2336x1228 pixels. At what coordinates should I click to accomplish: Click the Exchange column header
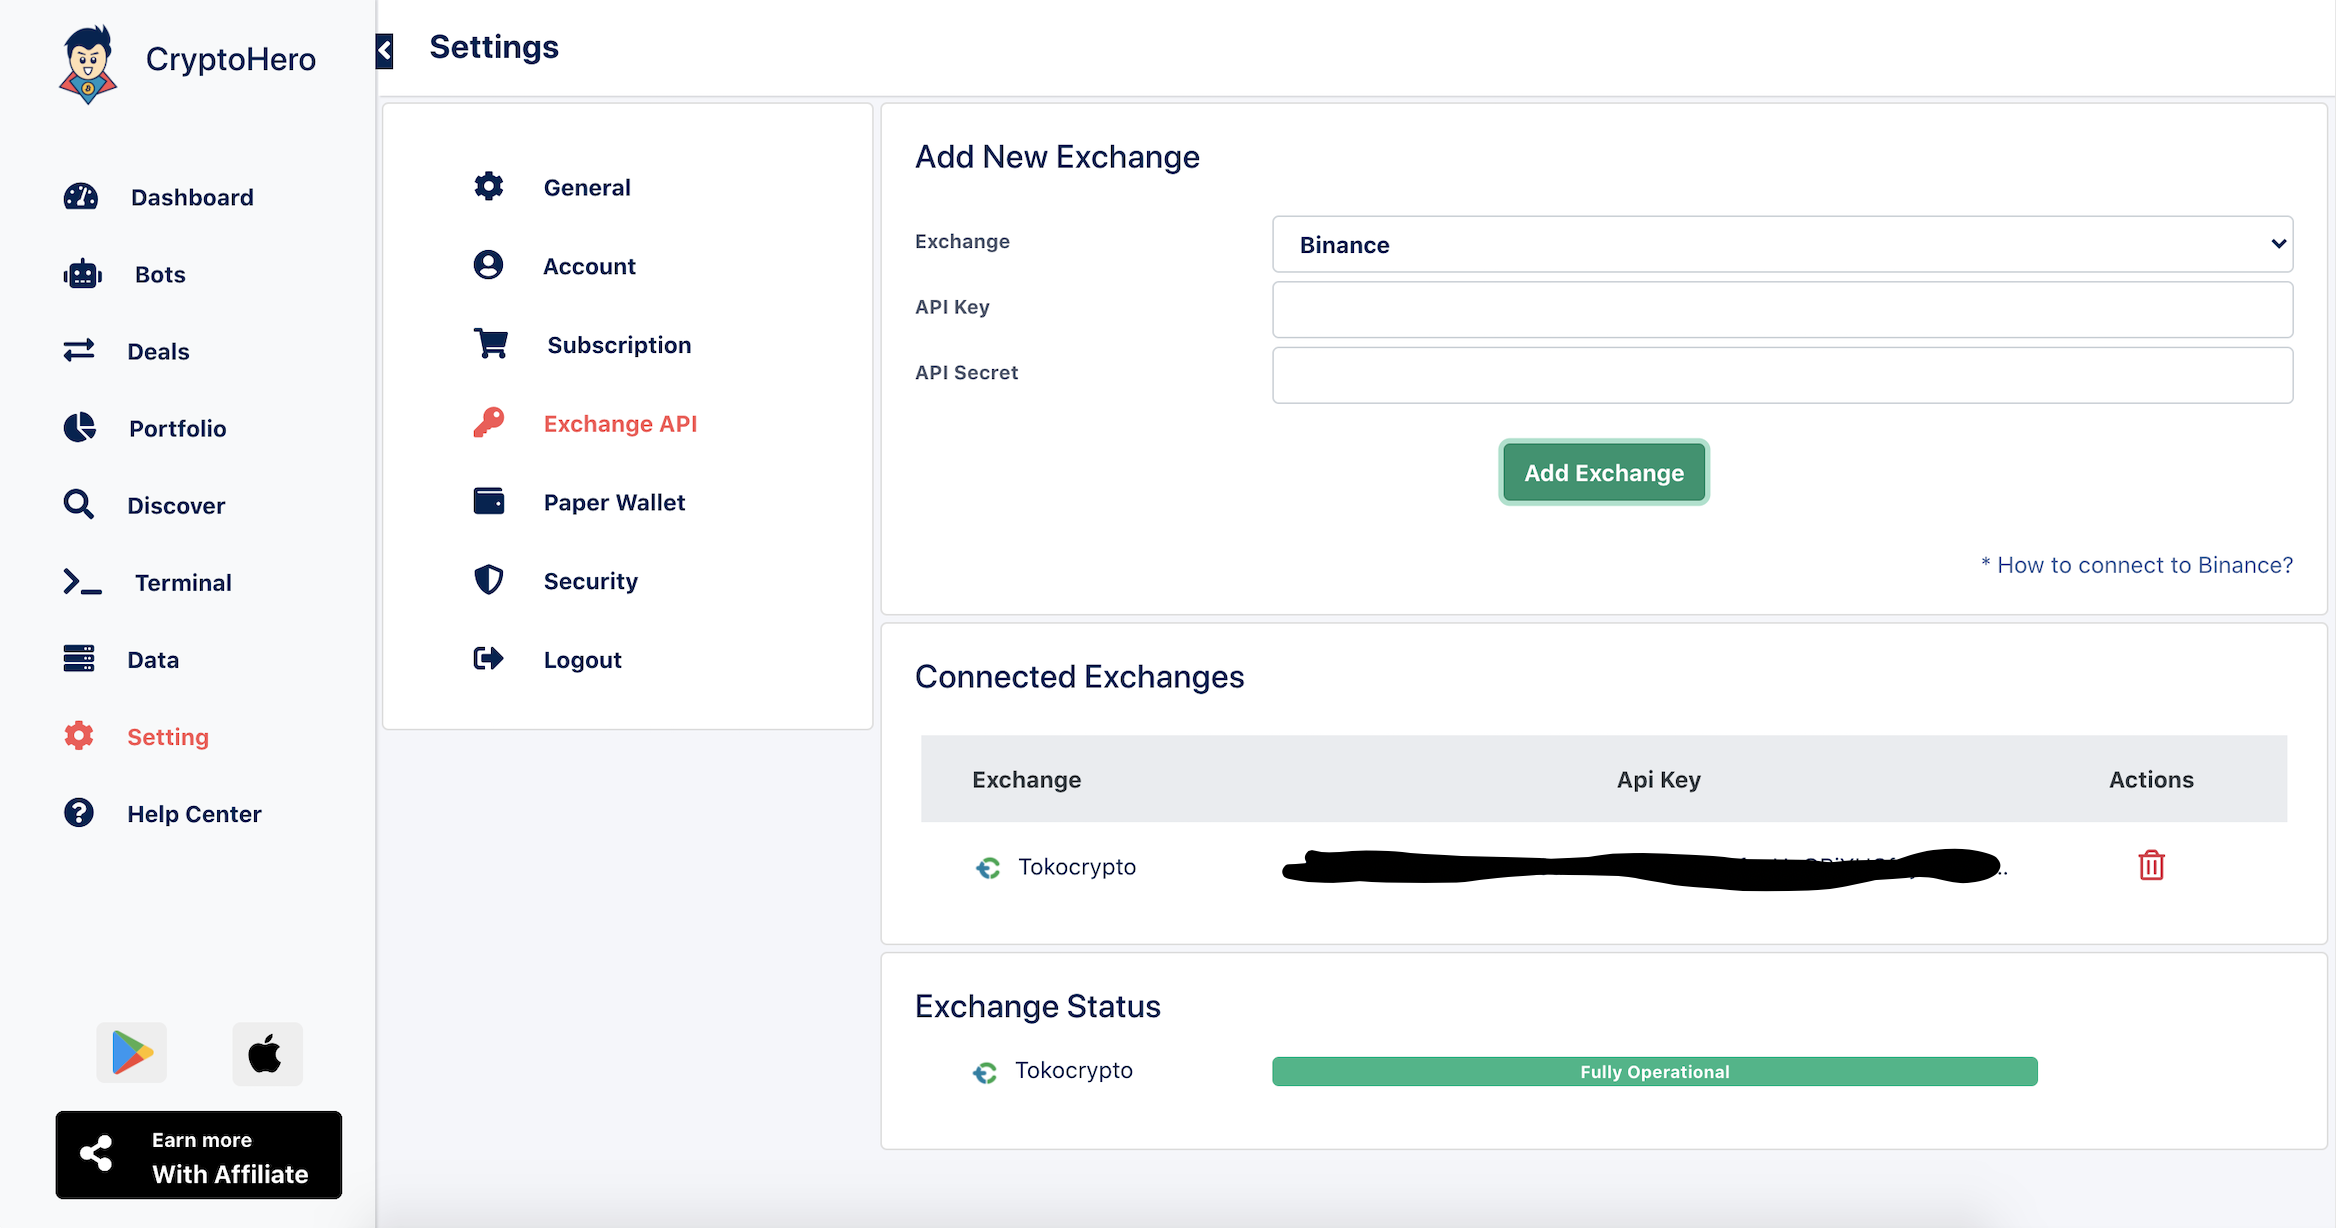(x=1026, y=779)
